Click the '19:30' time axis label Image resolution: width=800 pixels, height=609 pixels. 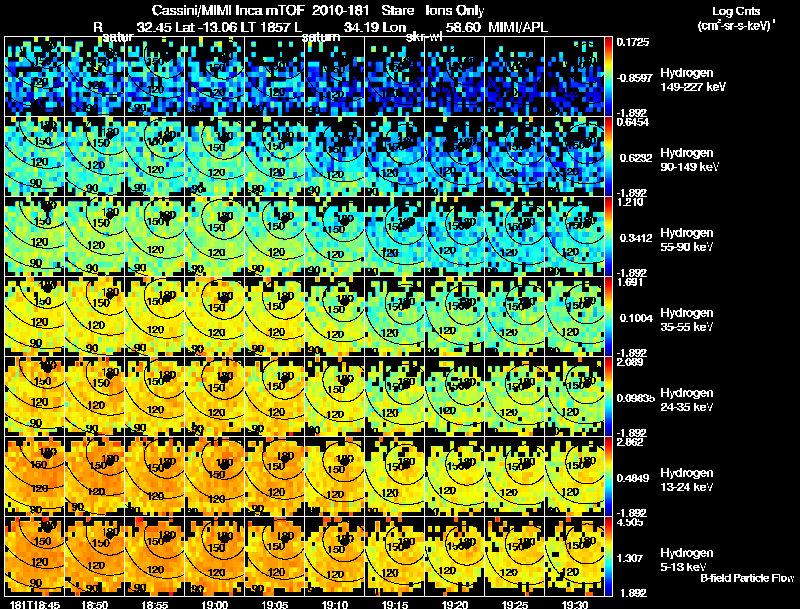(574, 604)
